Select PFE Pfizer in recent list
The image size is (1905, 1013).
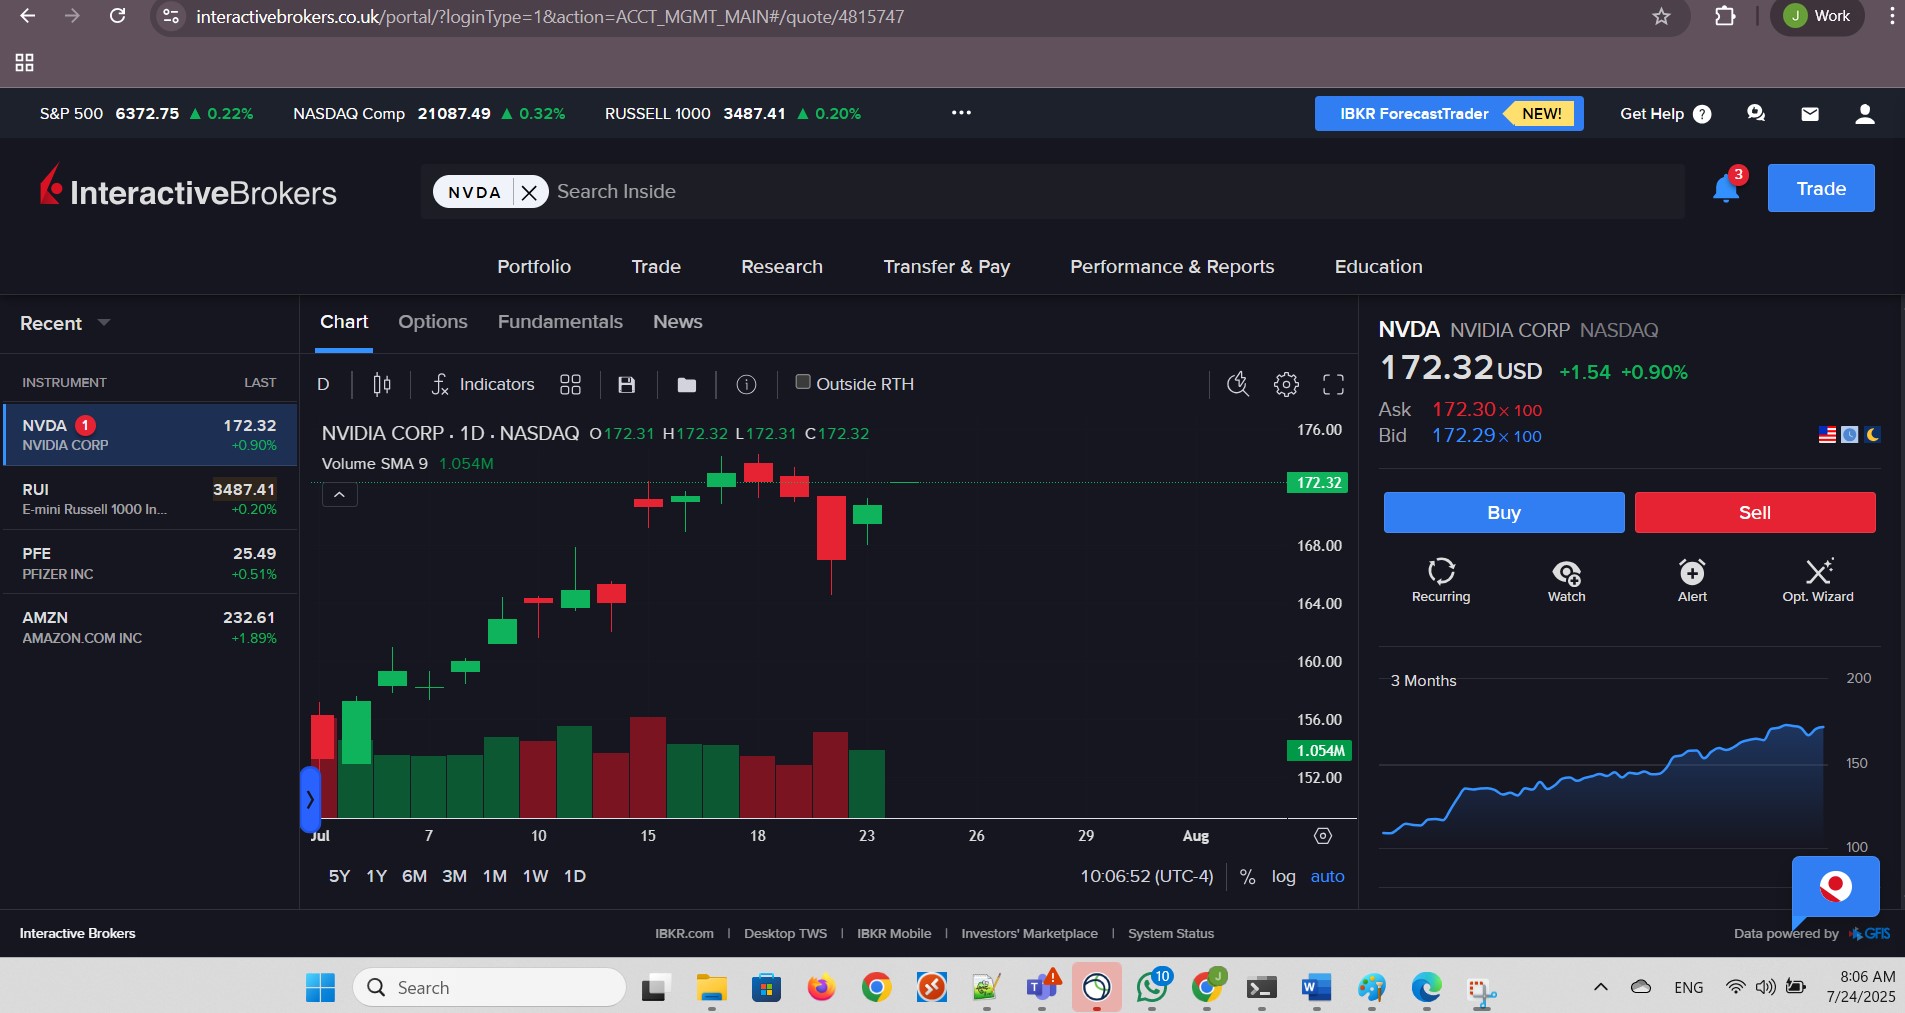pyautogui.click(x=150, y=563)
